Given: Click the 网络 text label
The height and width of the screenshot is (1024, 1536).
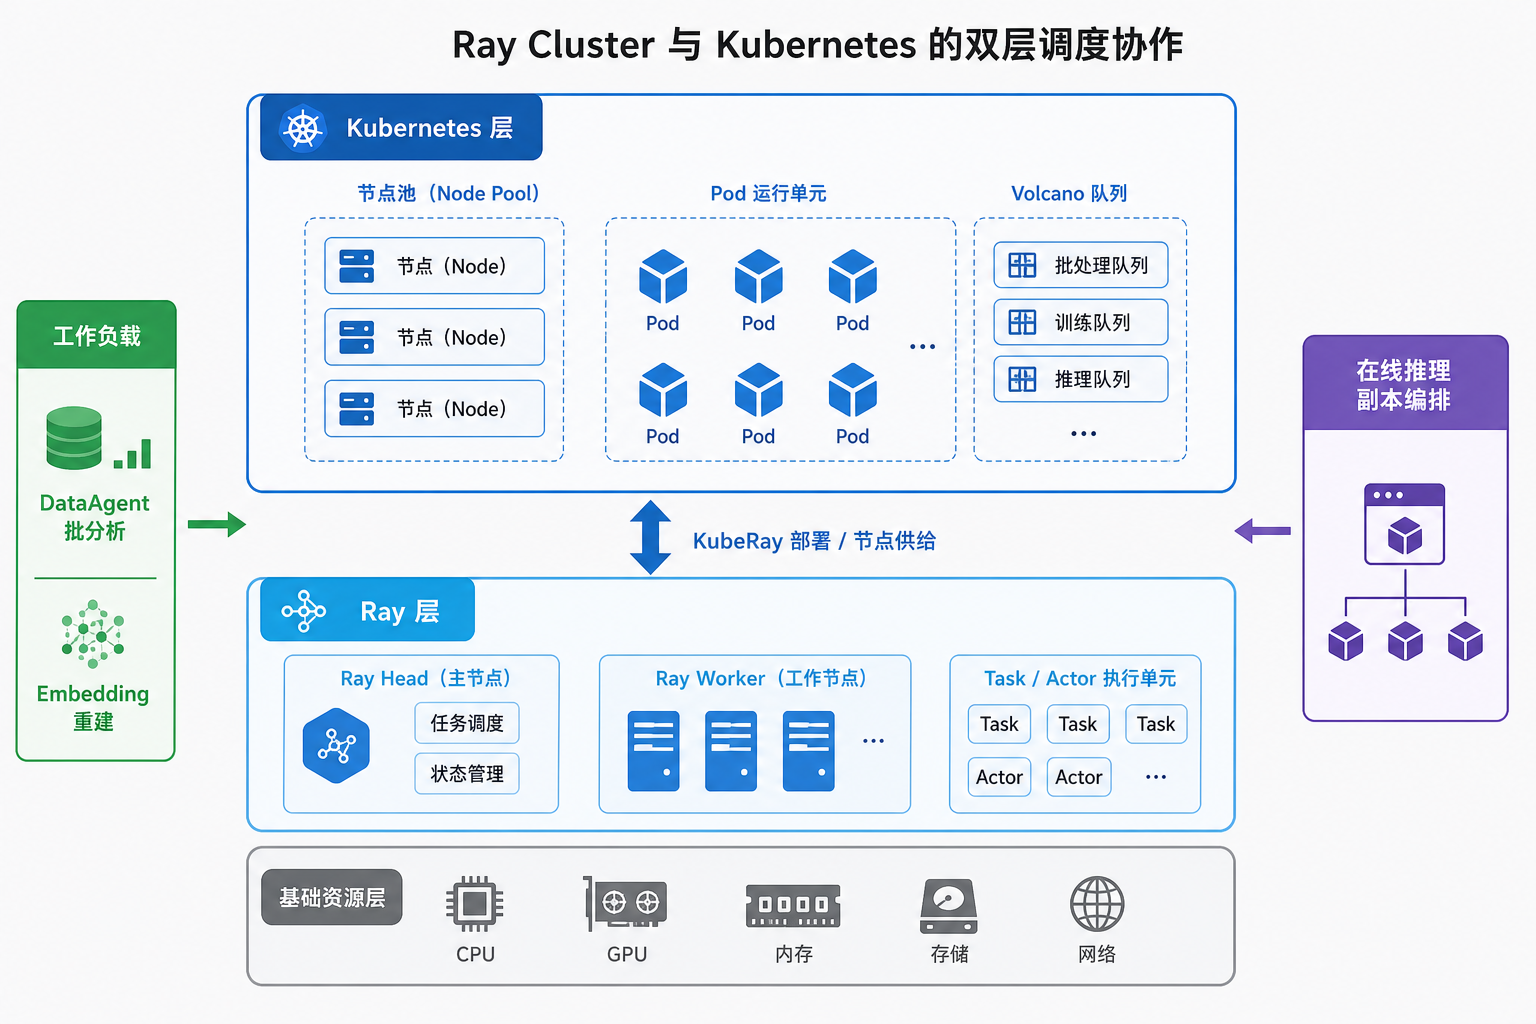Looking at the screenshot, I should (1097, 954).
